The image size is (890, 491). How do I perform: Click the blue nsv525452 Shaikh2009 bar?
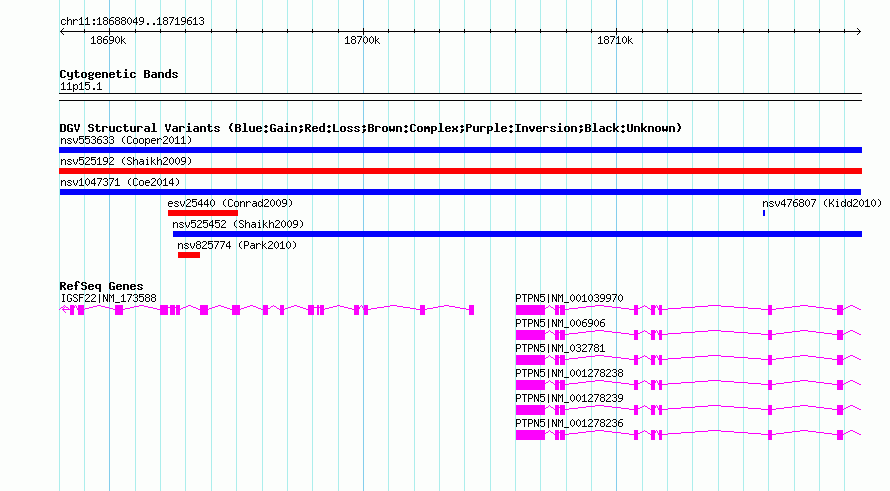tap(517, 234)
